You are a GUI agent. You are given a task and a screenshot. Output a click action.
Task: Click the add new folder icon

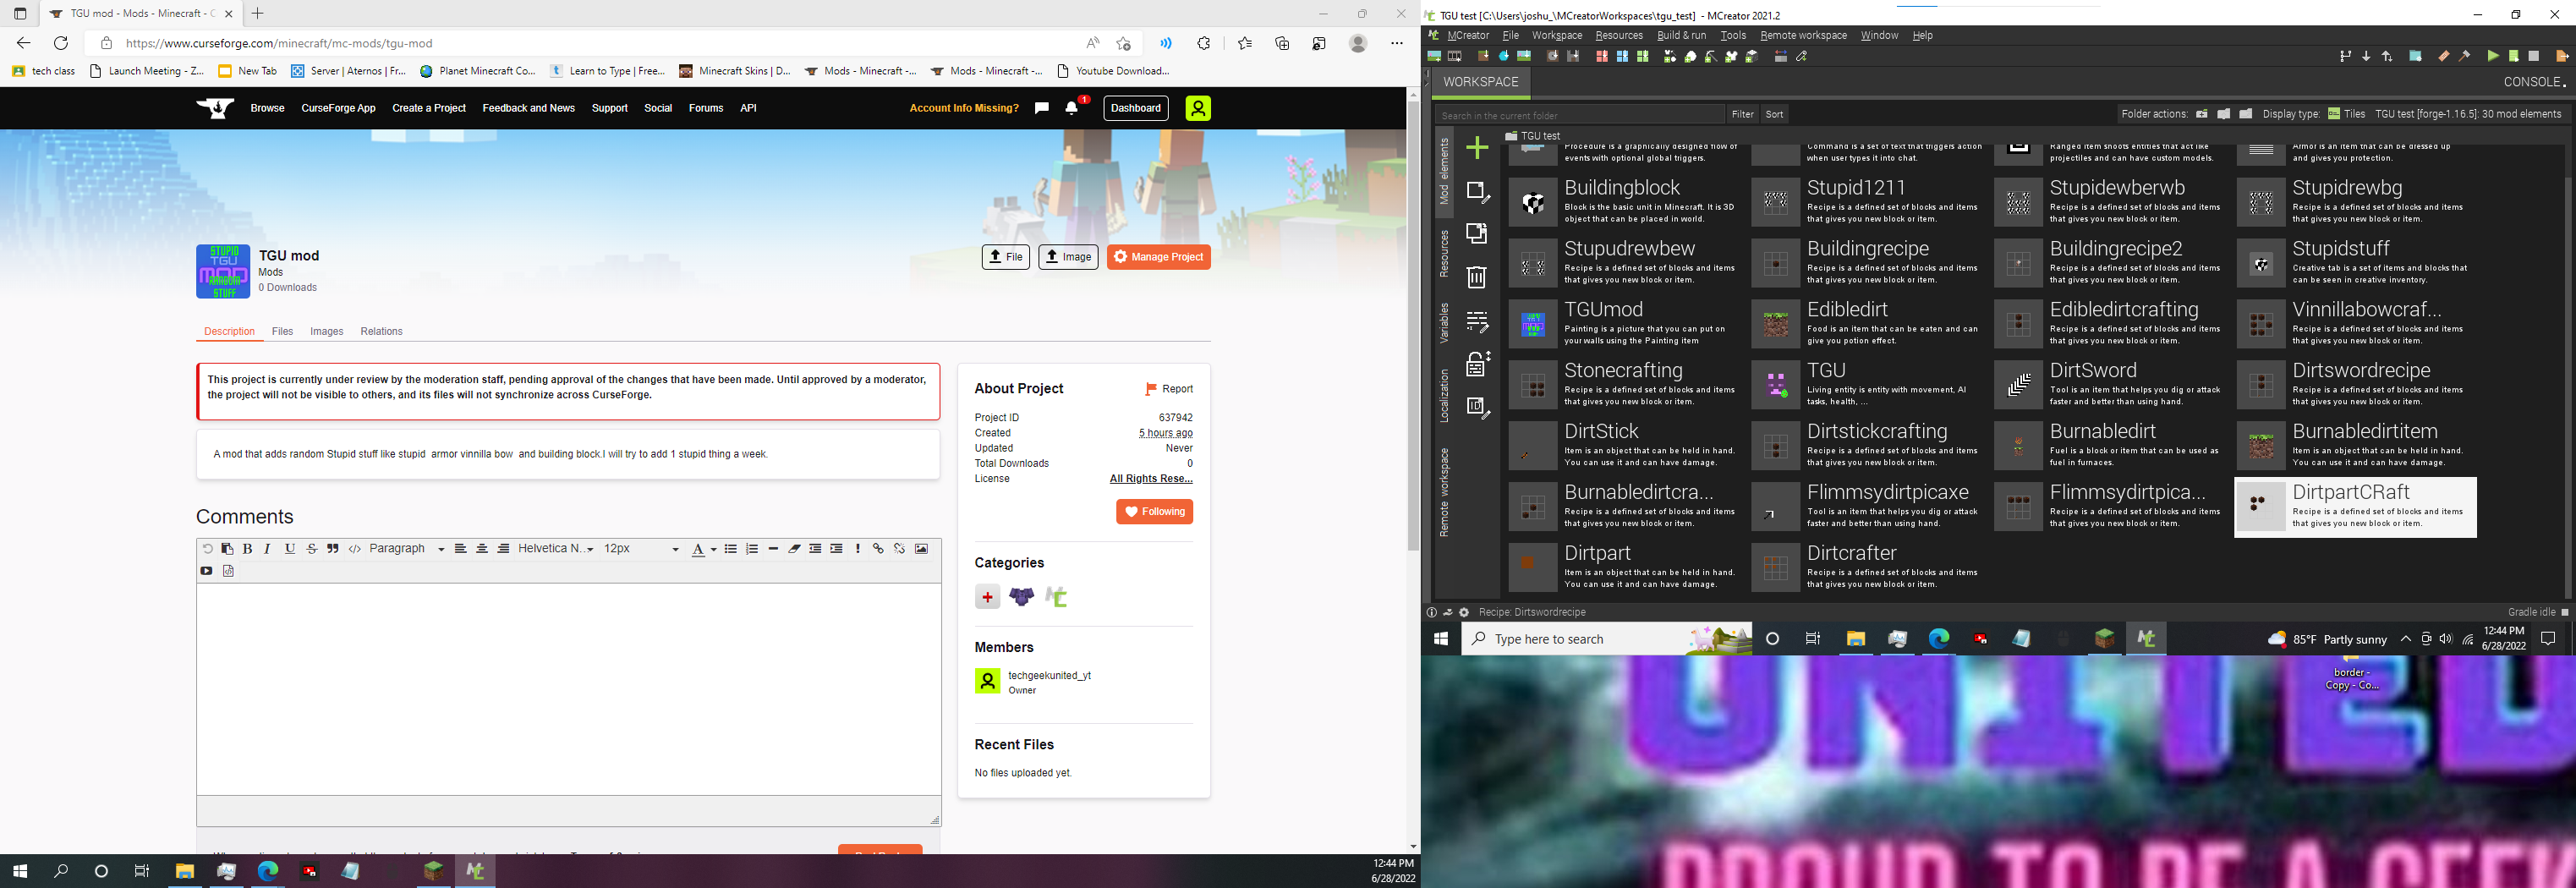pyautogui.click(x=2202, y=114)
